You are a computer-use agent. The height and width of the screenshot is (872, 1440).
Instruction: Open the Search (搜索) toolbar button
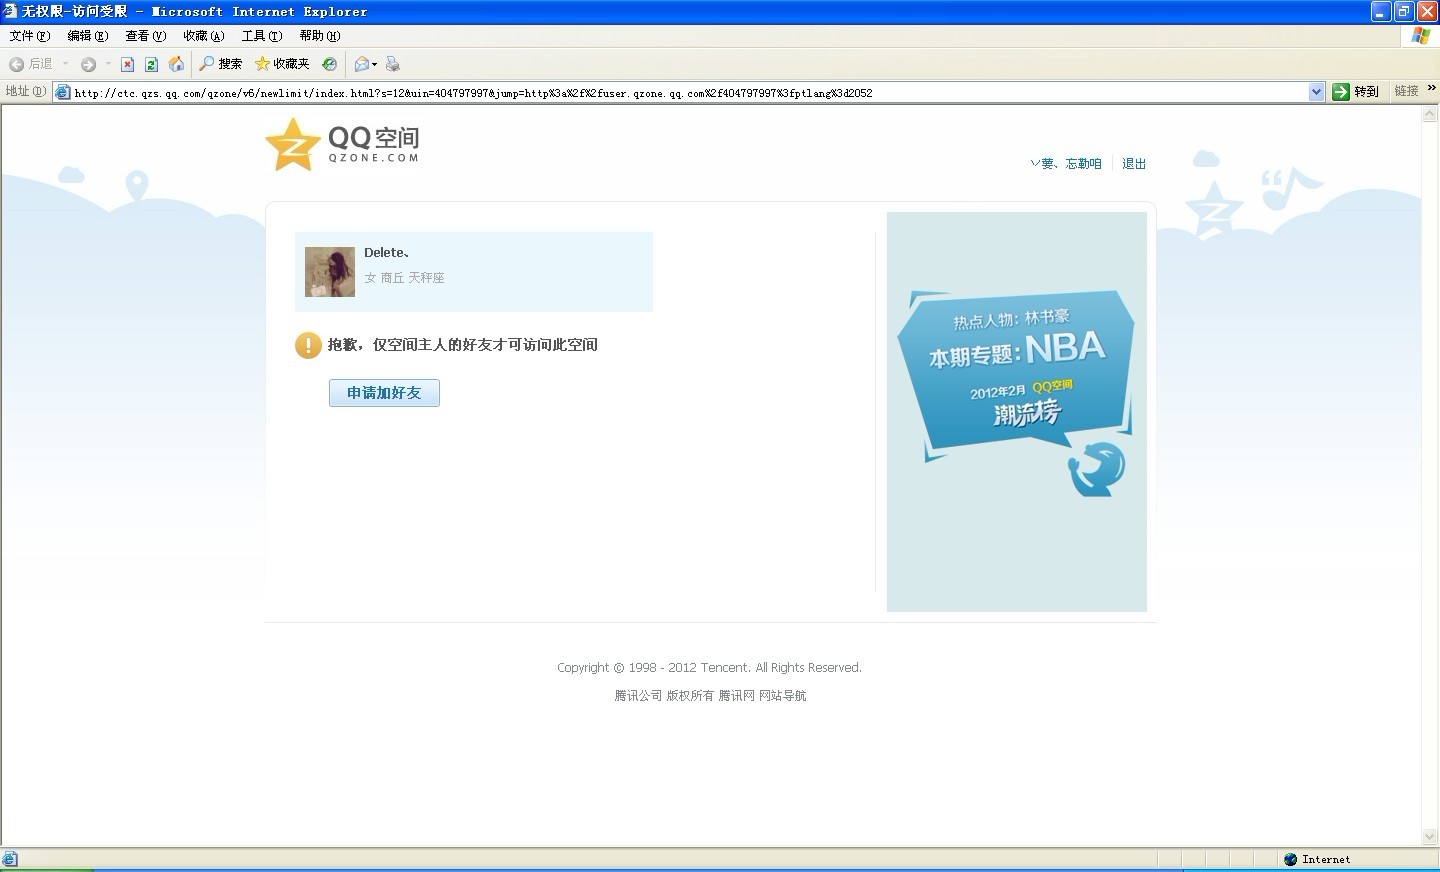[220, 64]
